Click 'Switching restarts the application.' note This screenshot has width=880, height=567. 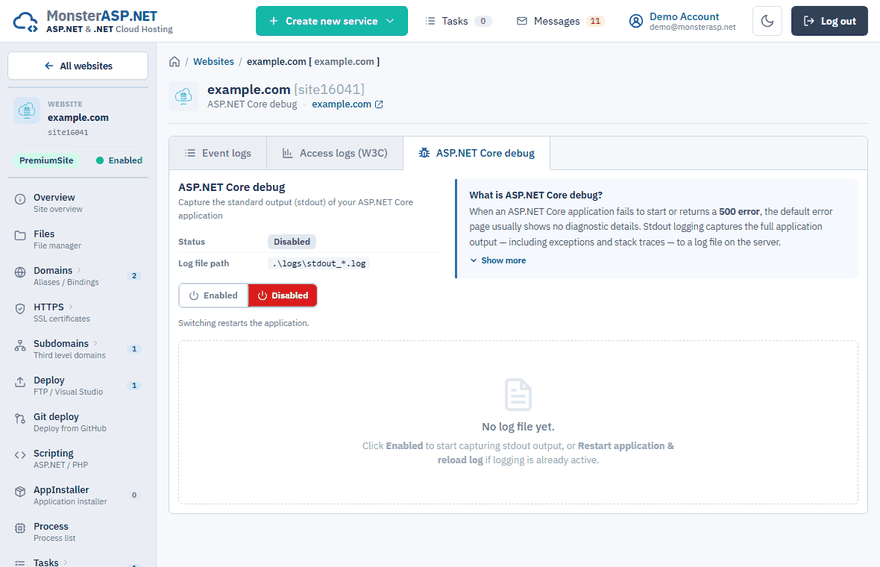[244, 323]
